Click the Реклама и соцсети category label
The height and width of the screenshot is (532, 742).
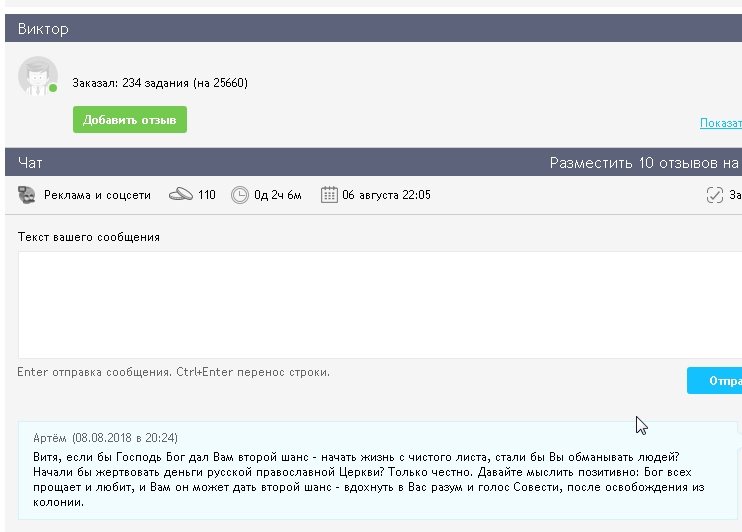click(x=97, y=195)
